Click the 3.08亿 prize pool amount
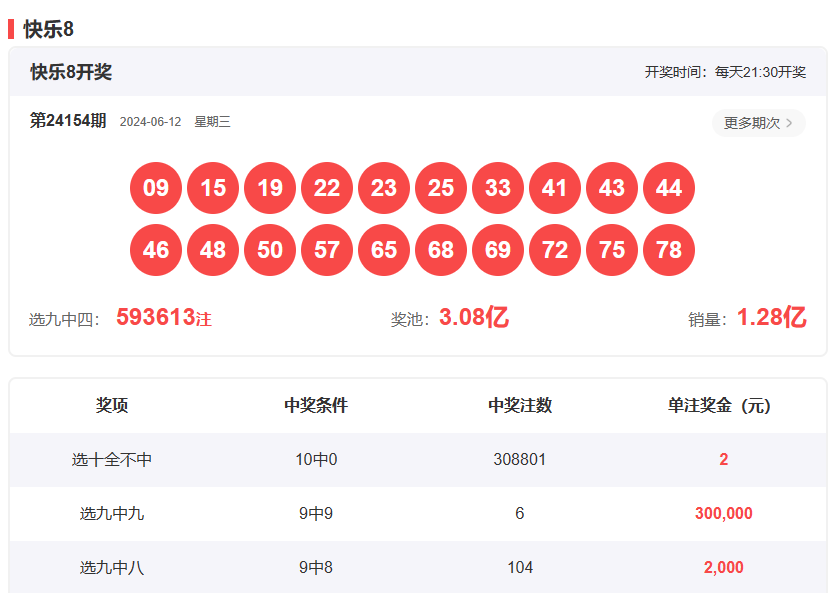 473,318
